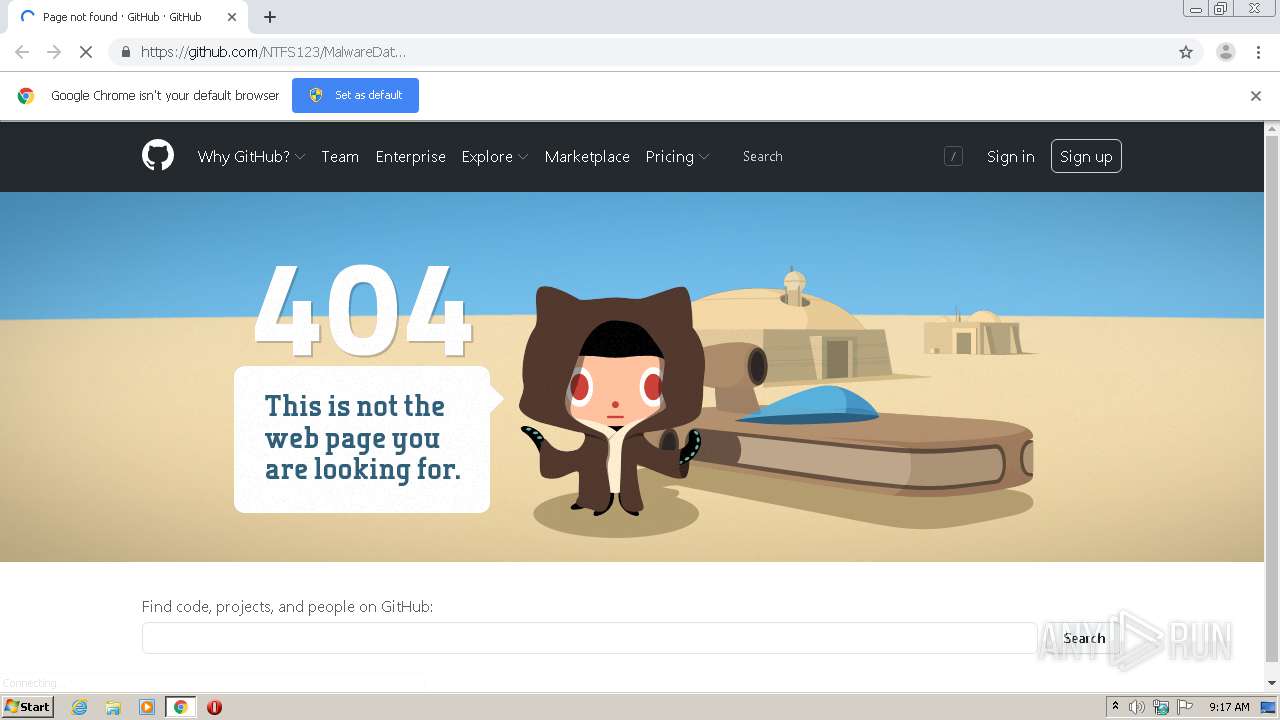The width and height of the screenshot is (1280, 720).
Task: Dismiss the default browser infobar
Action: [1256, 96]
